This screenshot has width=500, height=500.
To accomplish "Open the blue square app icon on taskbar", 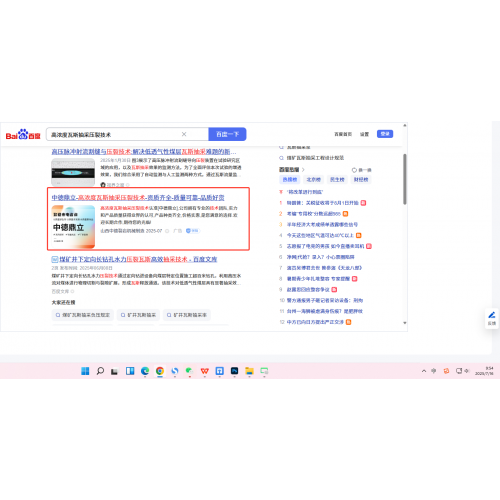I will pyautogui.click(x=219, y=371).
